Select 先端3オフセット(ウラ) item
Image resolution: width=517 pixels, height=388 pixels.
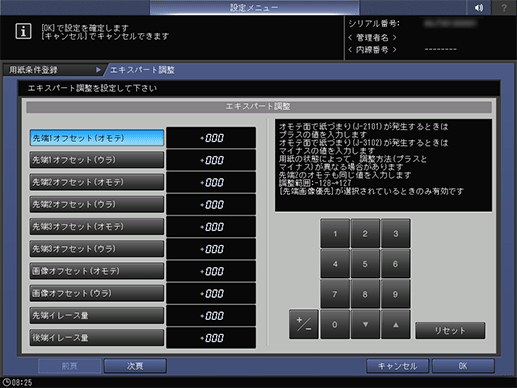97,249
